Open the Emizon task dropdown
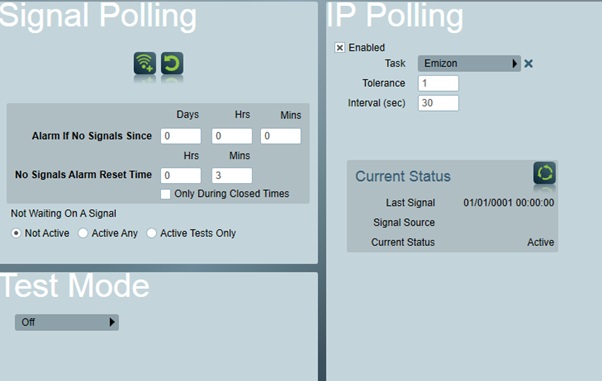Viewport: 602px width, 381px height. point(469,64)
